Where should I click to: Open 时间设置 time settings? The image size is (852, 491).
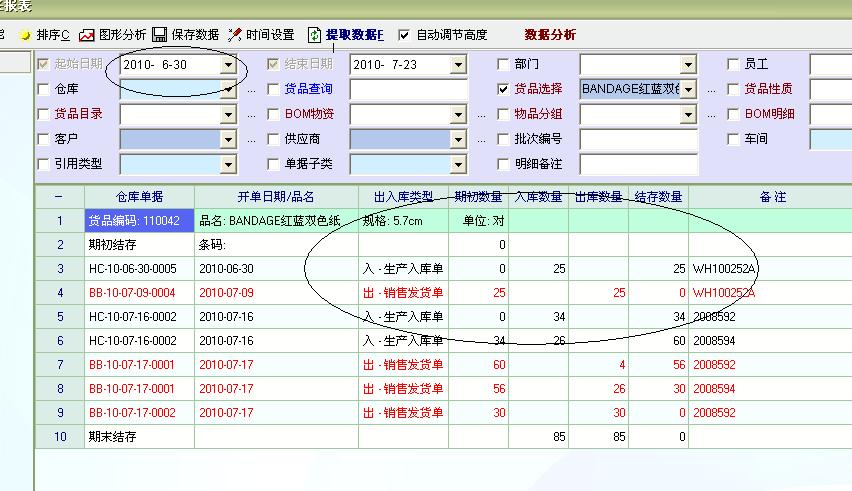pos(236,35)
